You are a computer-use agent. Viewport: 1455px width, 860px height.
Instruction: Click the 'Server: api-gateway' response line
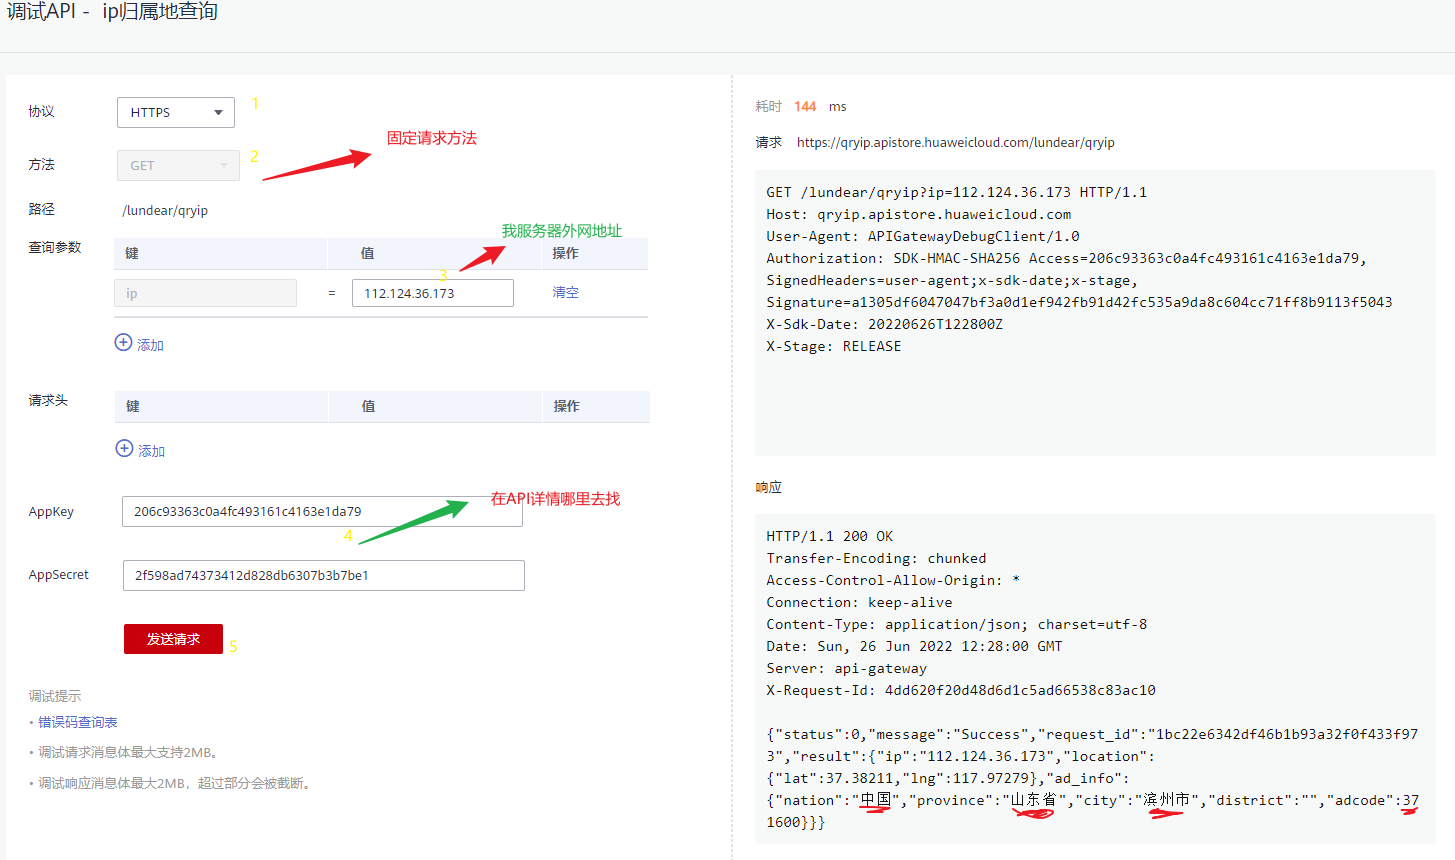847,668
